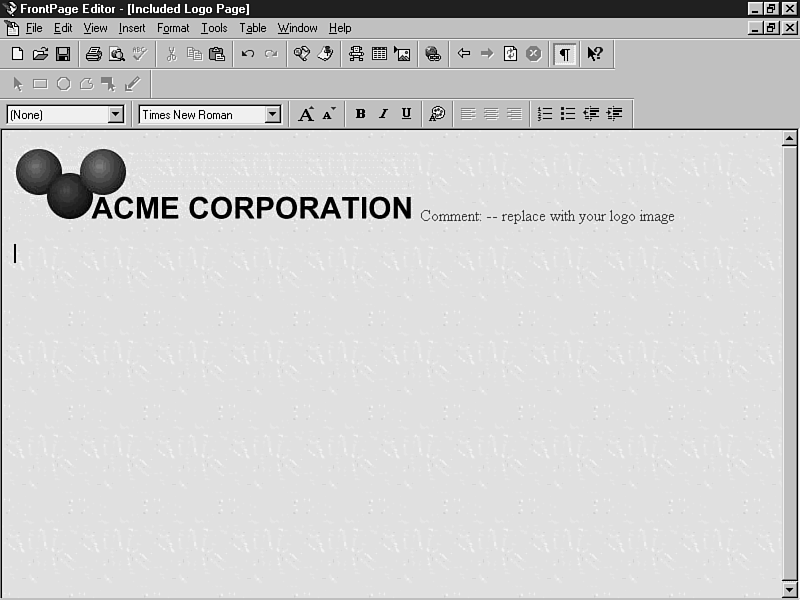
Task: Print the page using printer icon
Action: [x=93, y=54]
